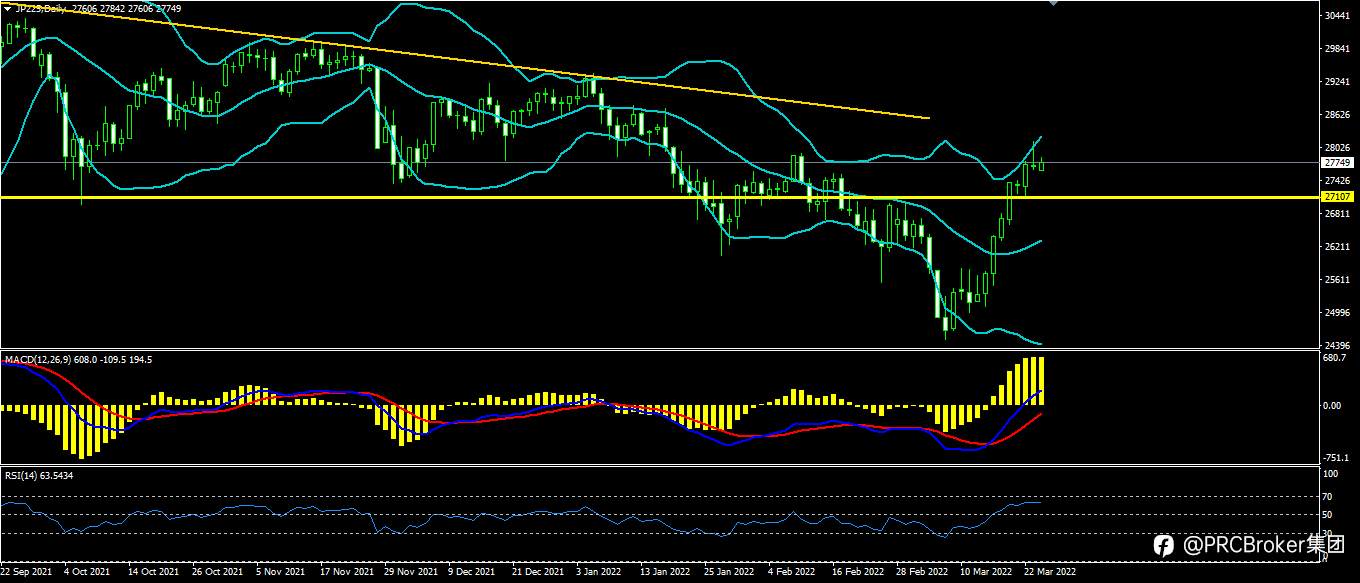Click the 21 Dec 2021 date label
1360x583 pixels.
537,573
